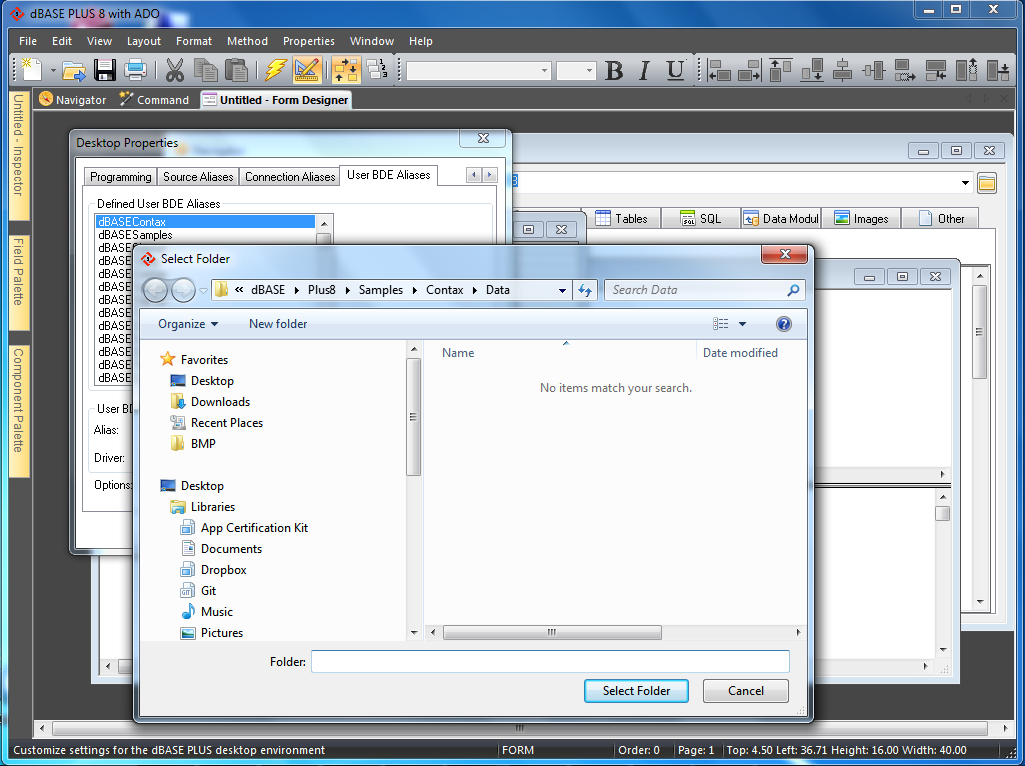1025x766 pixels.
Task: Apply Italic formatting
Action: click(644, 70)
